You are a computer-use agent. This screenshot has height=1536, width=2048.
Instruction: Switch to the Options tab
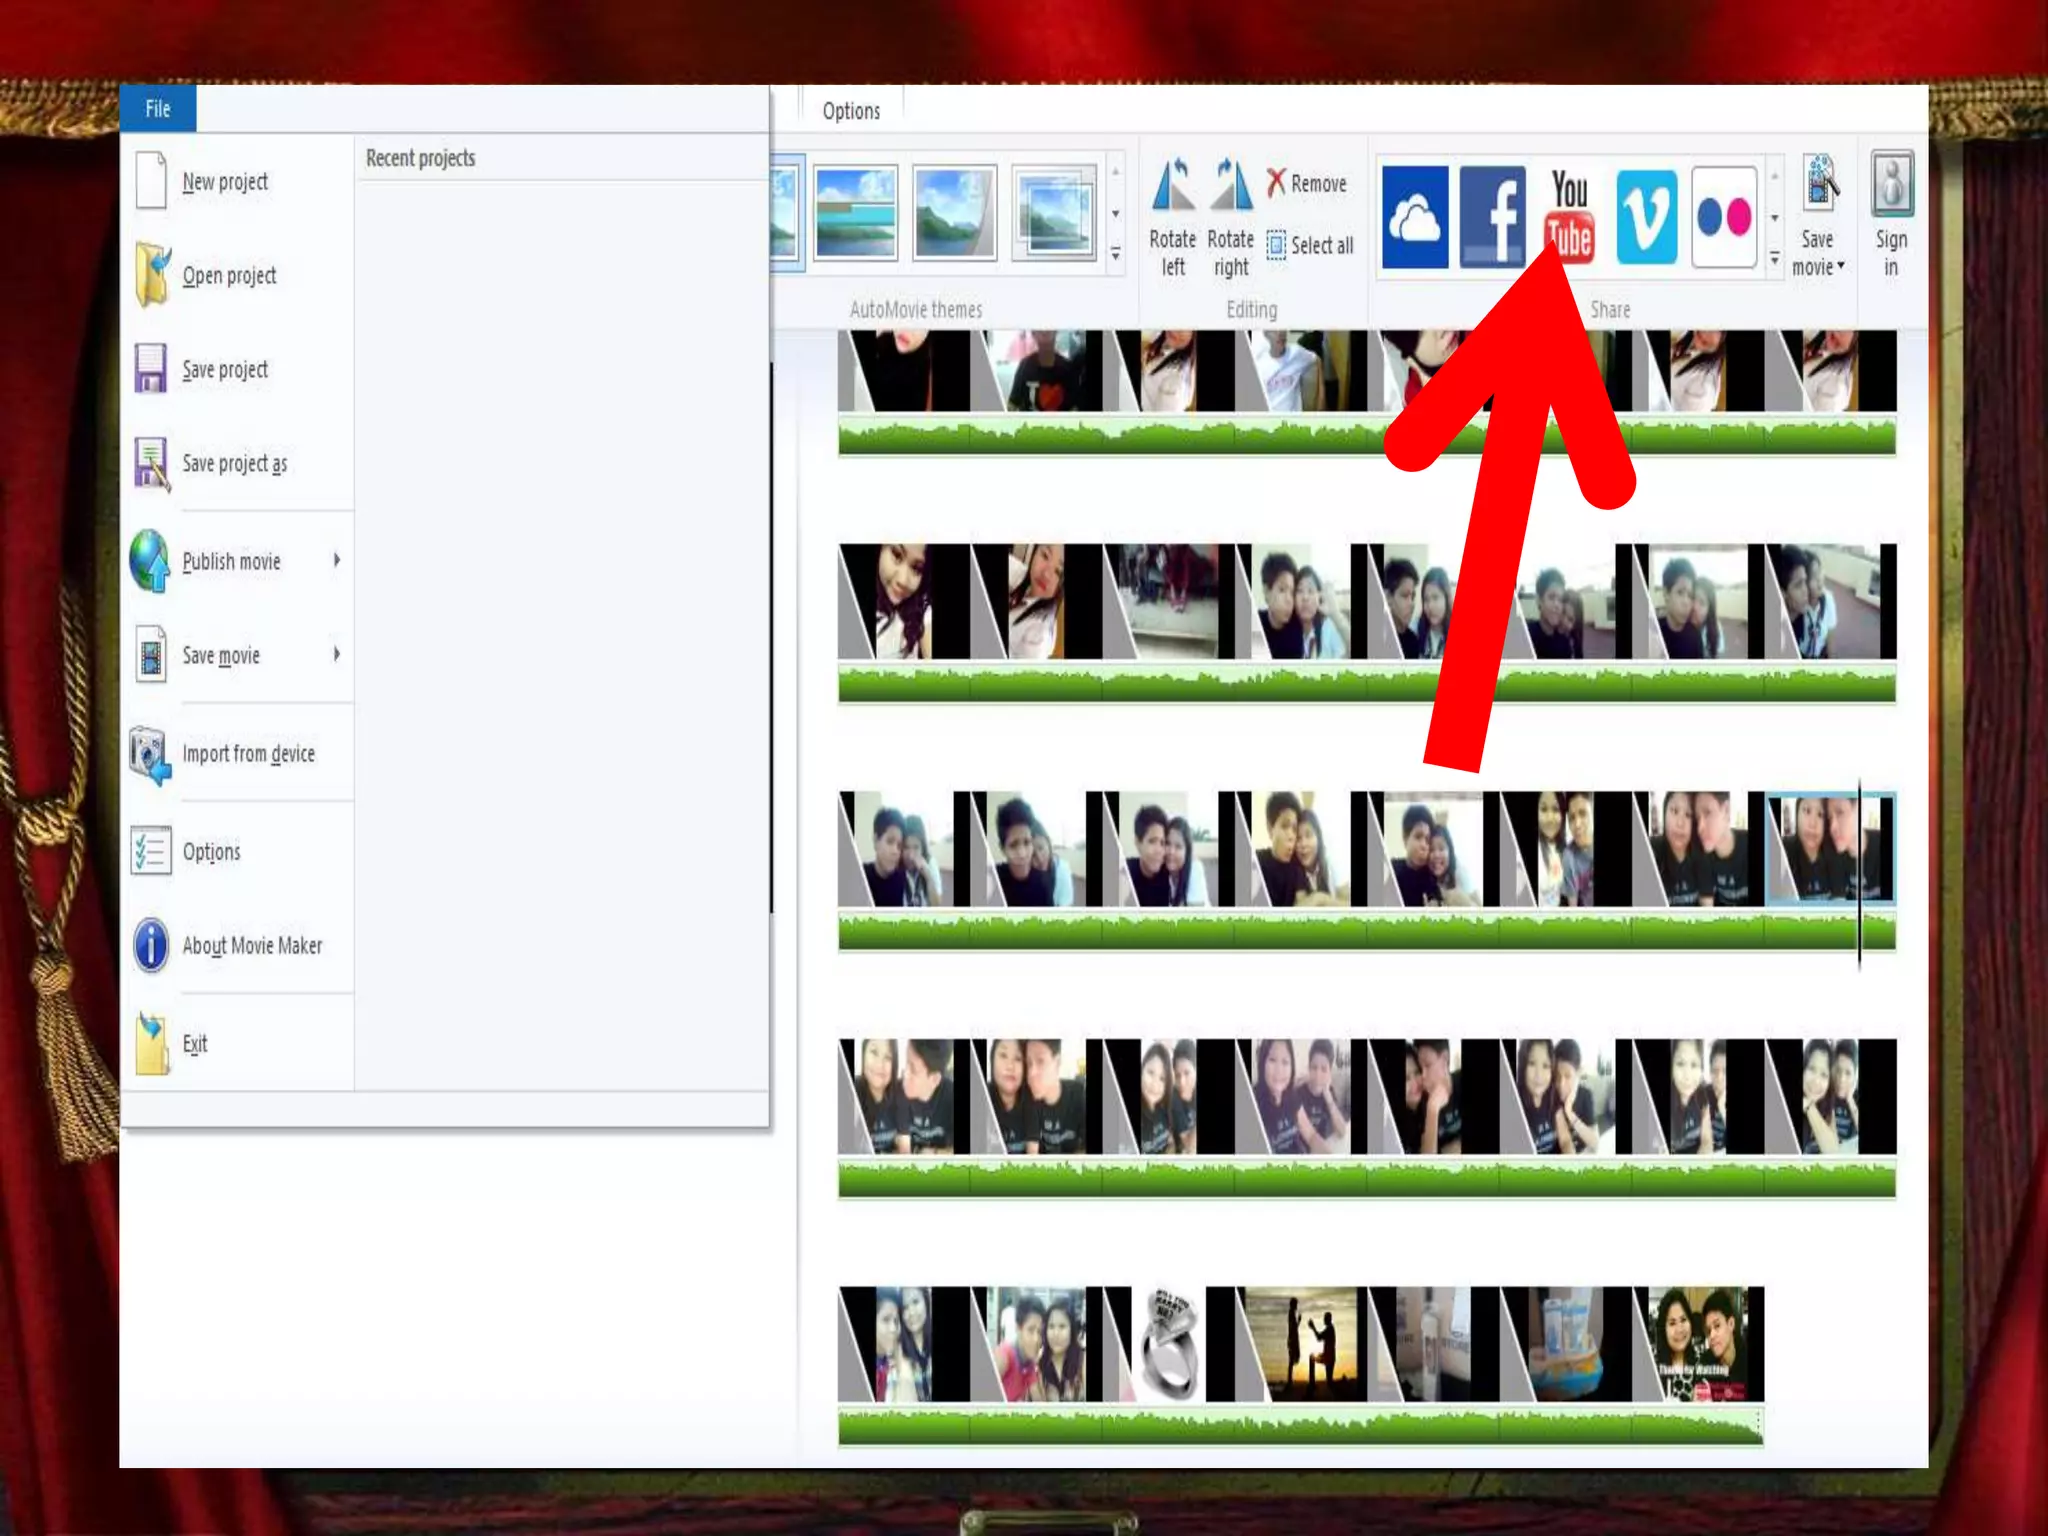(851, 111)
